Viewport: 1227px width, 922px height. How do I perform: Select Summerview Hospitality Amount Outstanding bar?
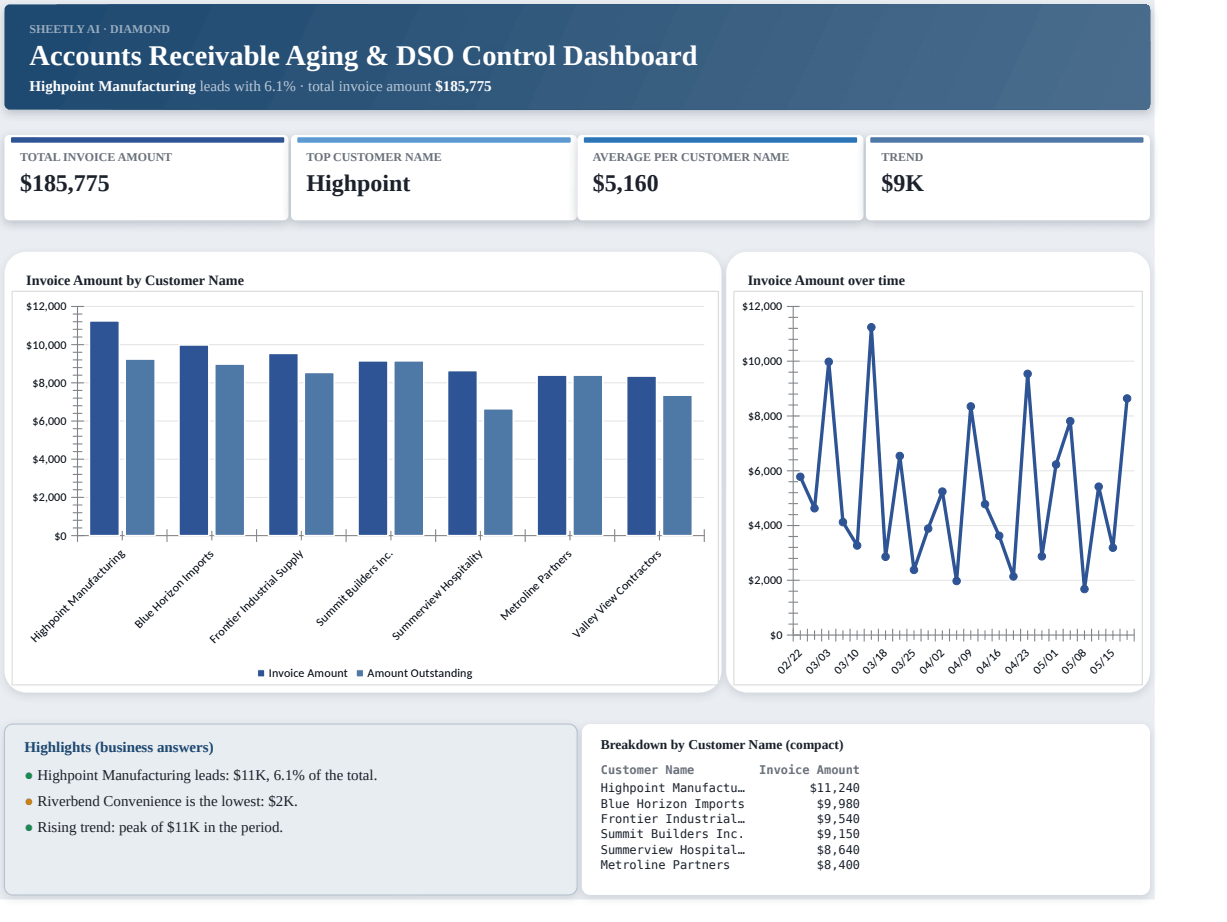(498, 472)
